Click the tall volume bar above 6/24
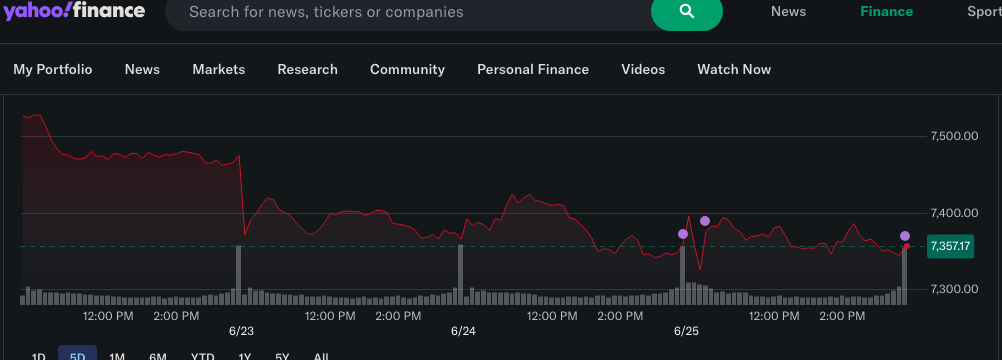This screenshot has width=1002, height=360. click(461, 274)
